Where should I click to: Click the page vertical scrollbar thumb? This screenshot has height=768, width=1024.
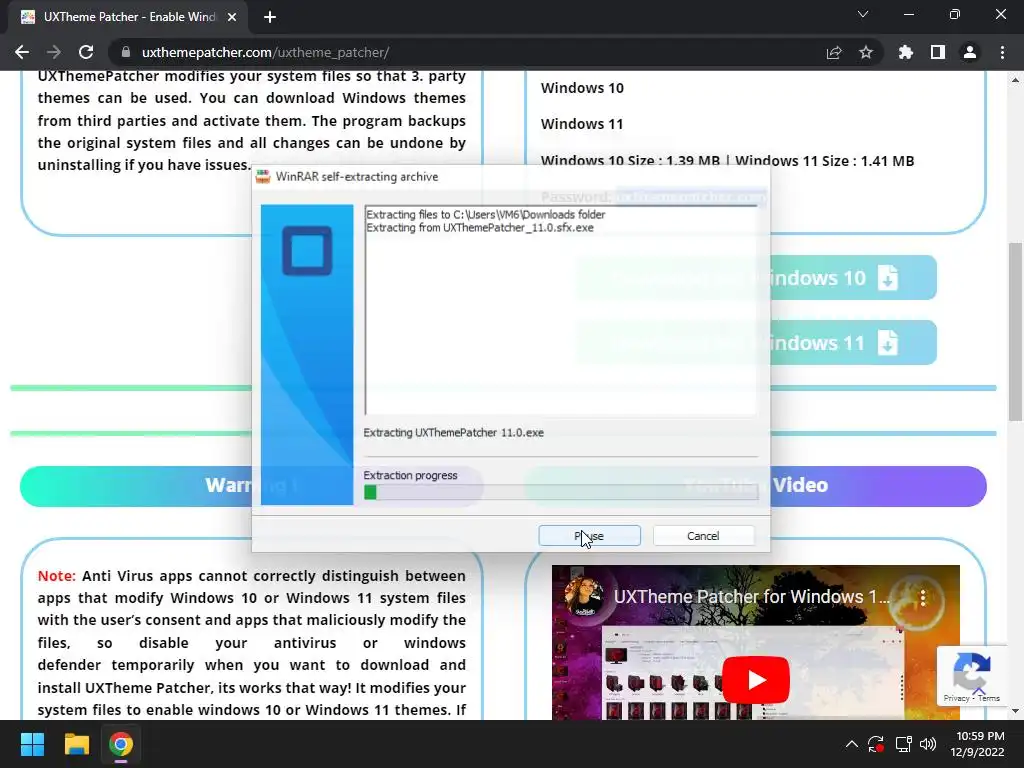click(1015, 332)
